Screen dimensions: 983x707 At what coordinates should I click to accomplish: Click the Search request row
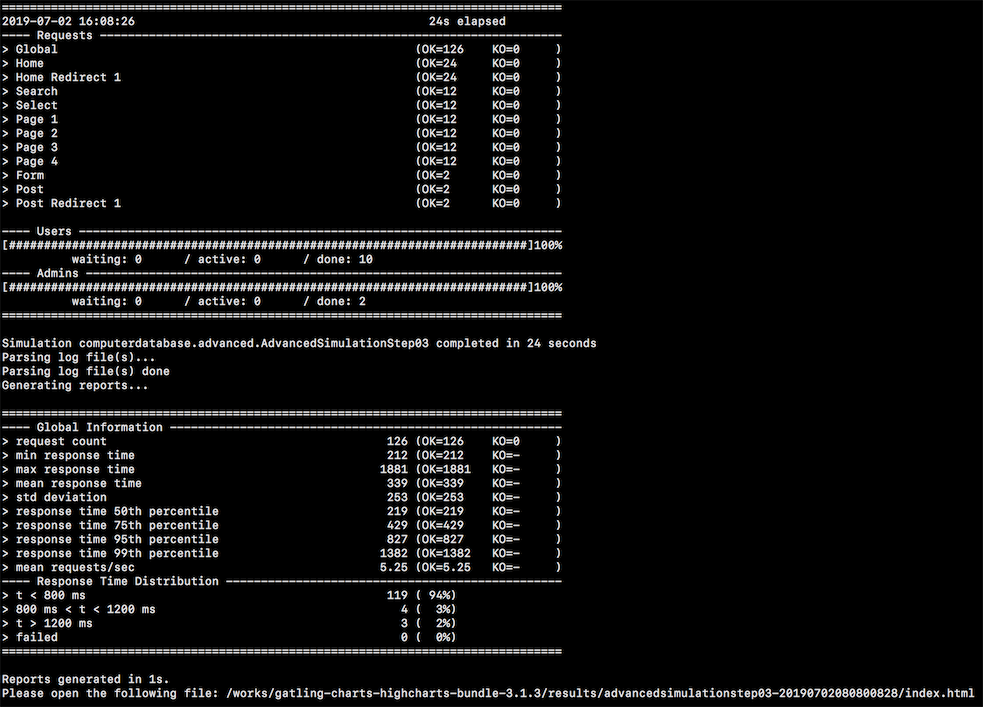pyautogui.click(x=281, y=92)
